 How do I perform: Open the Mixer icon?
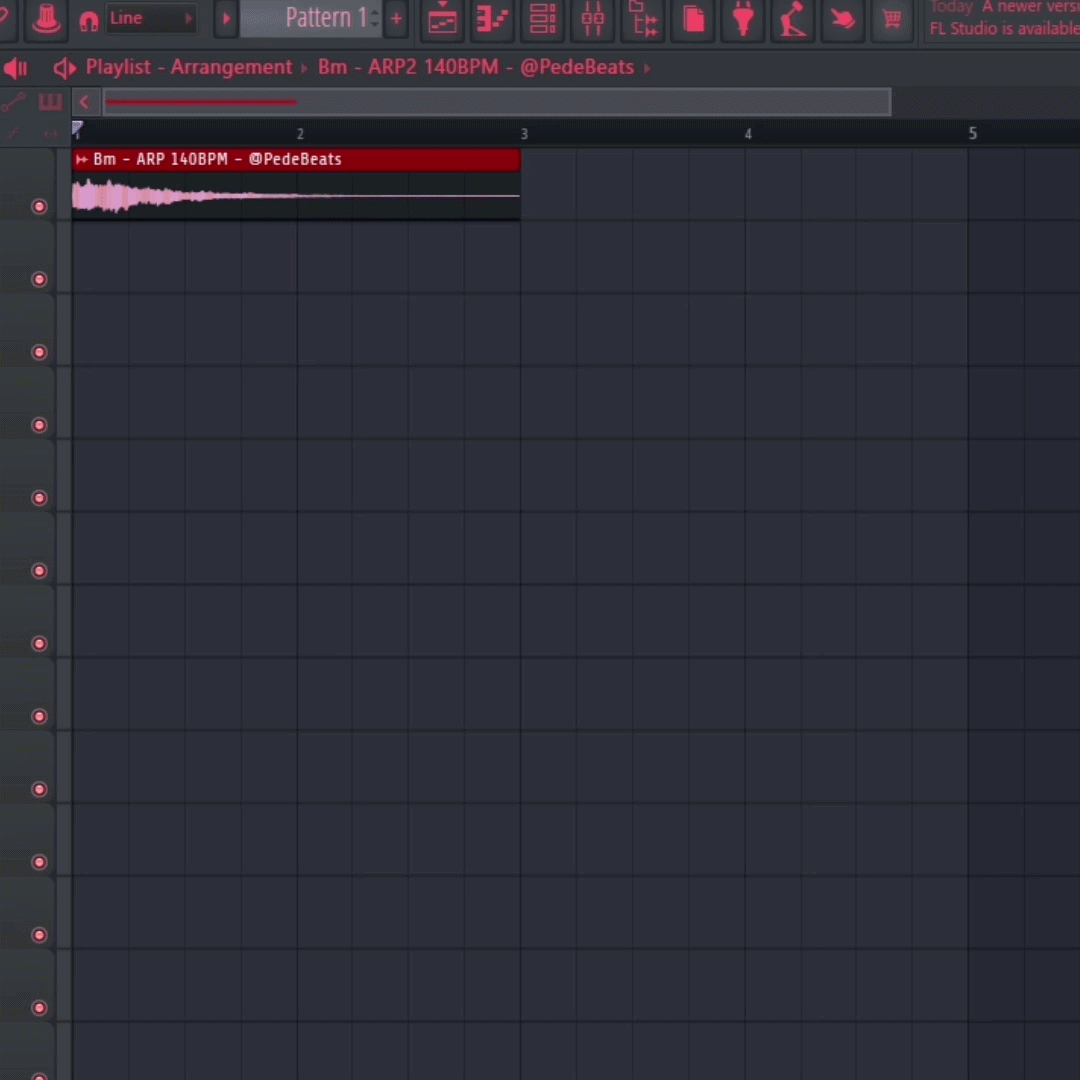point(592,19)
